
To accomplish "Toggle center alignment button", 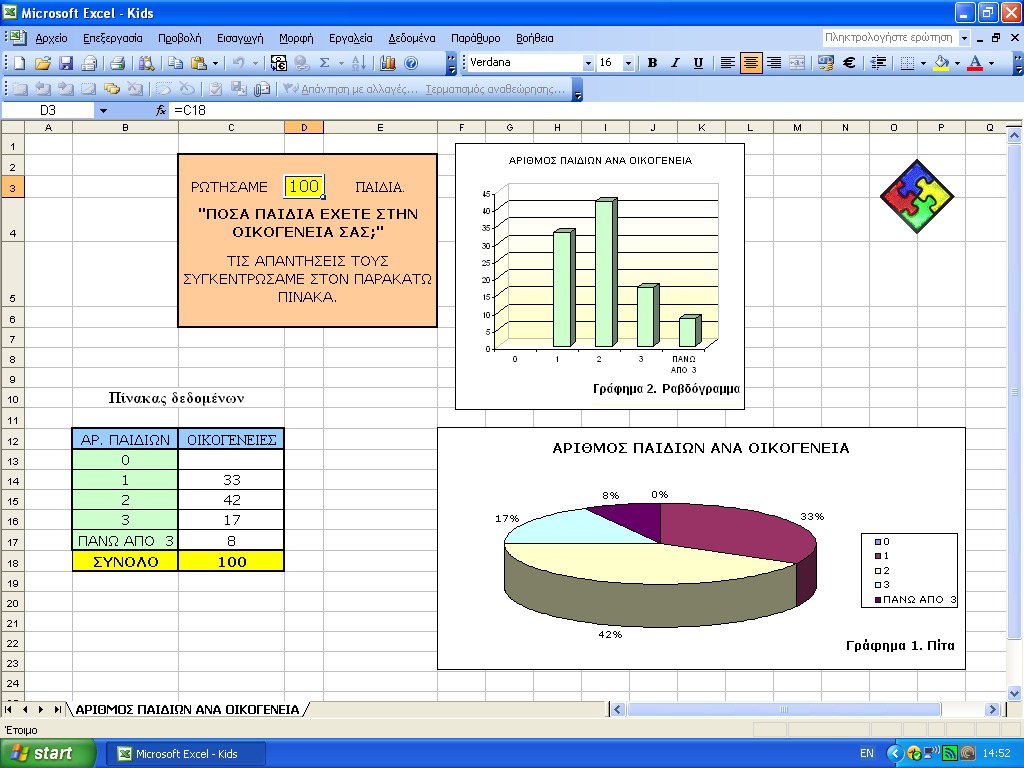I will pos(751,63).
